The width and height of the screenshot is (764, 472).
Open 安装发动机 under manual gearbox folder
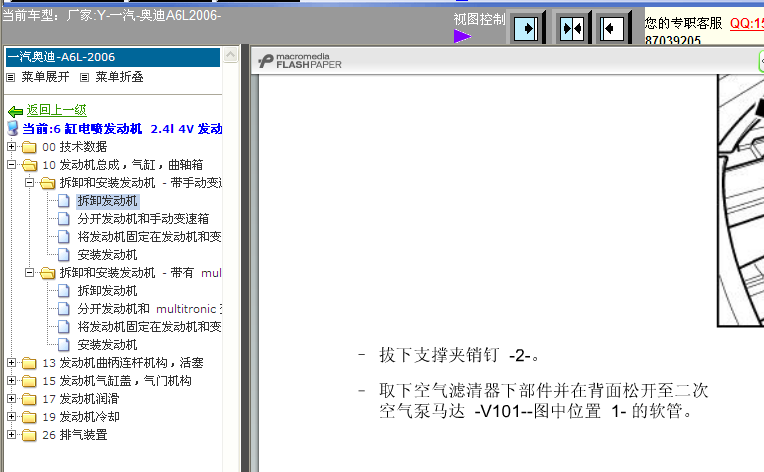(x=107, y=255)
